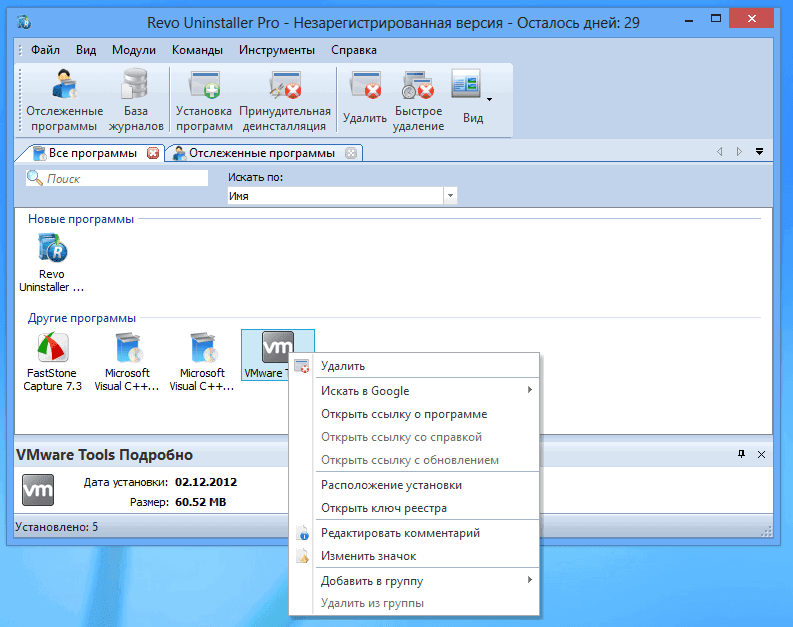The width and height of the screenshot is (793, 627).
Task: Open the Инструменты menu
Action: pyautogui.click(x=277, y=50)
